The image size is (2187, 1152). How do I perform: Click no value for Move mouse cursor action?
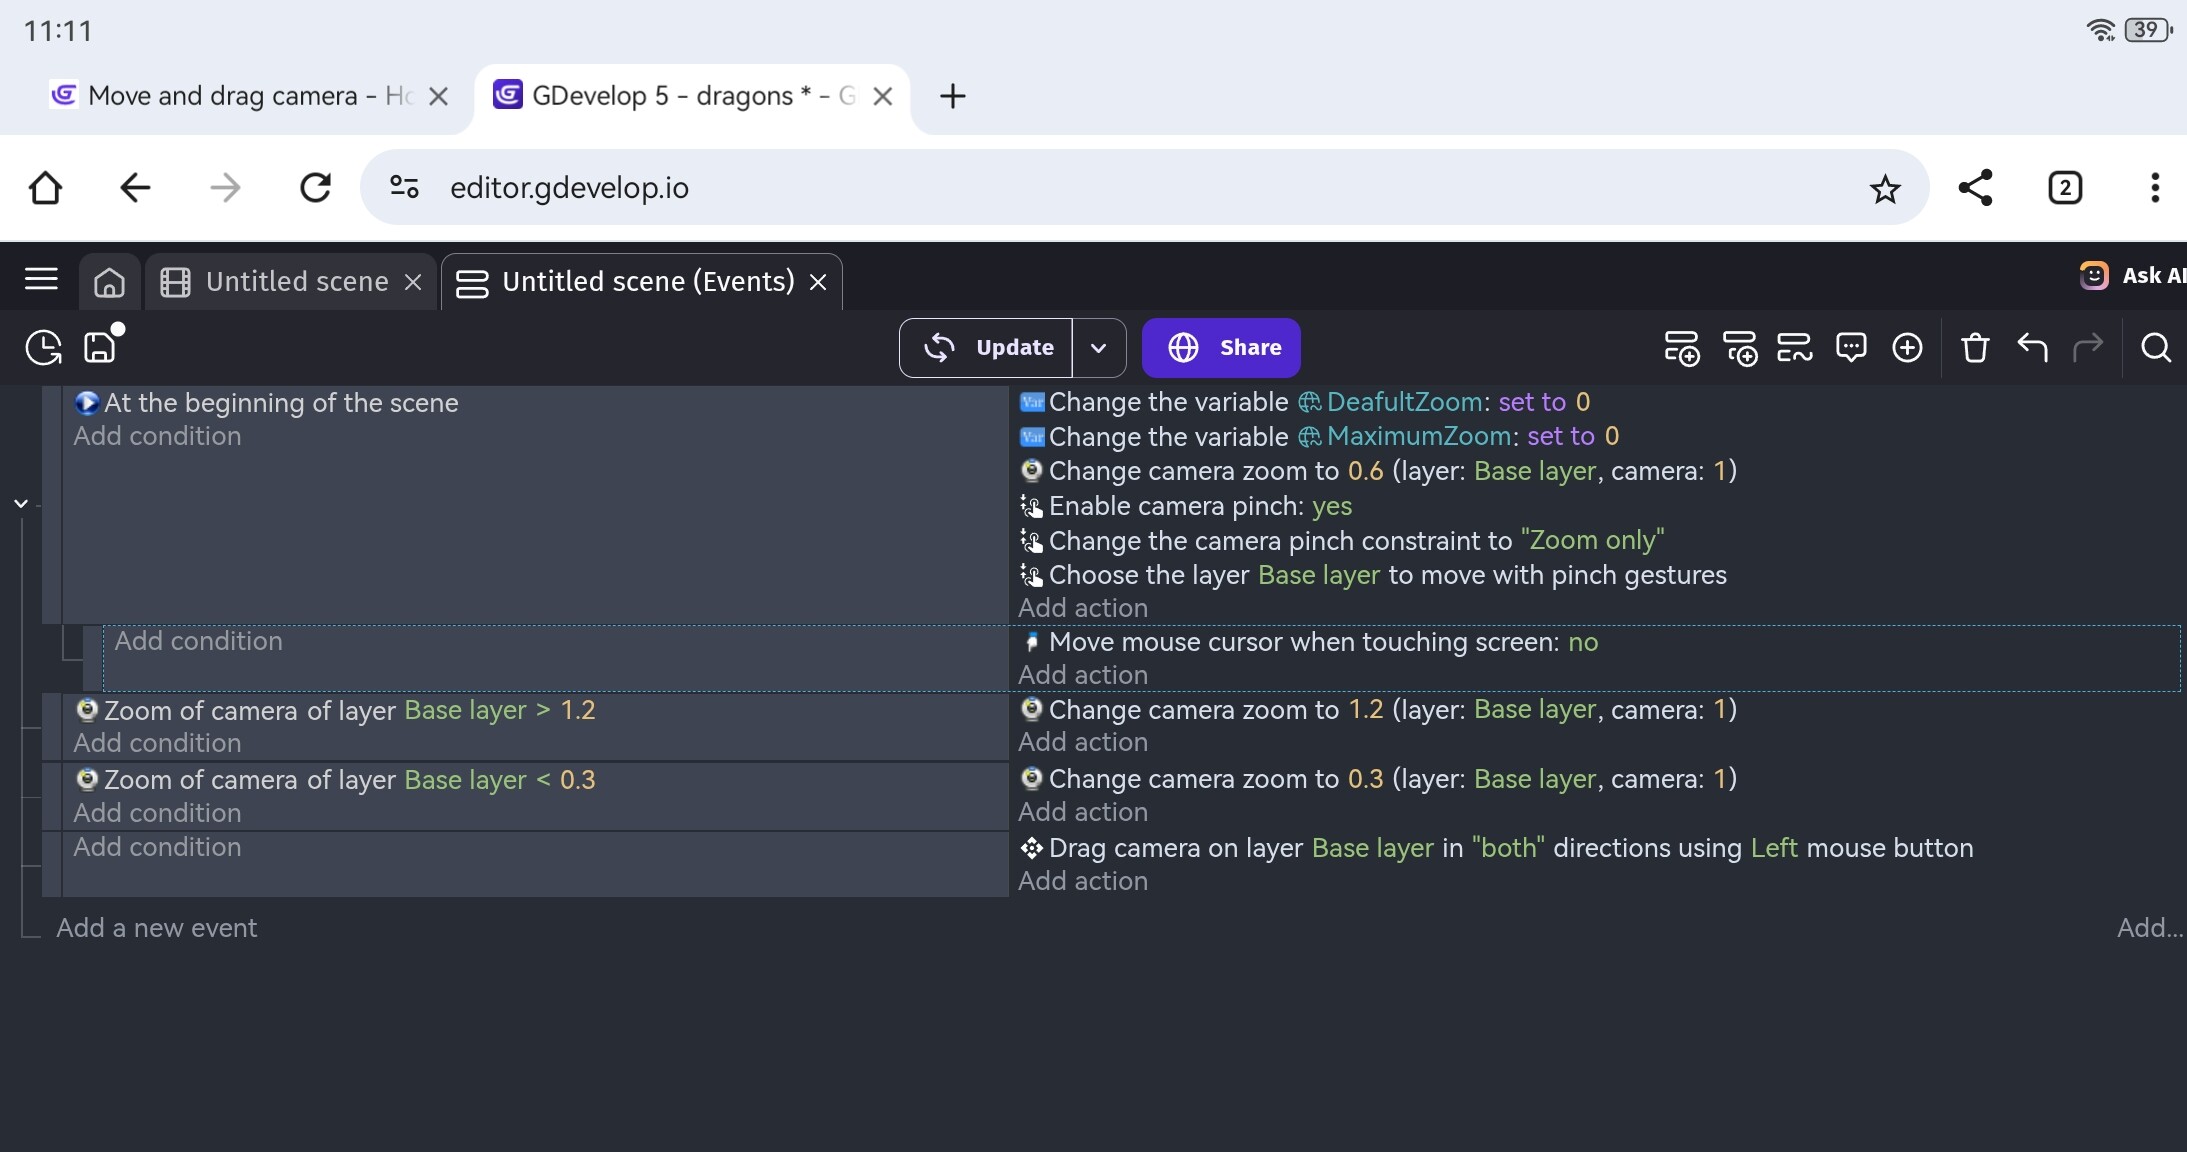pos(1582,642)
